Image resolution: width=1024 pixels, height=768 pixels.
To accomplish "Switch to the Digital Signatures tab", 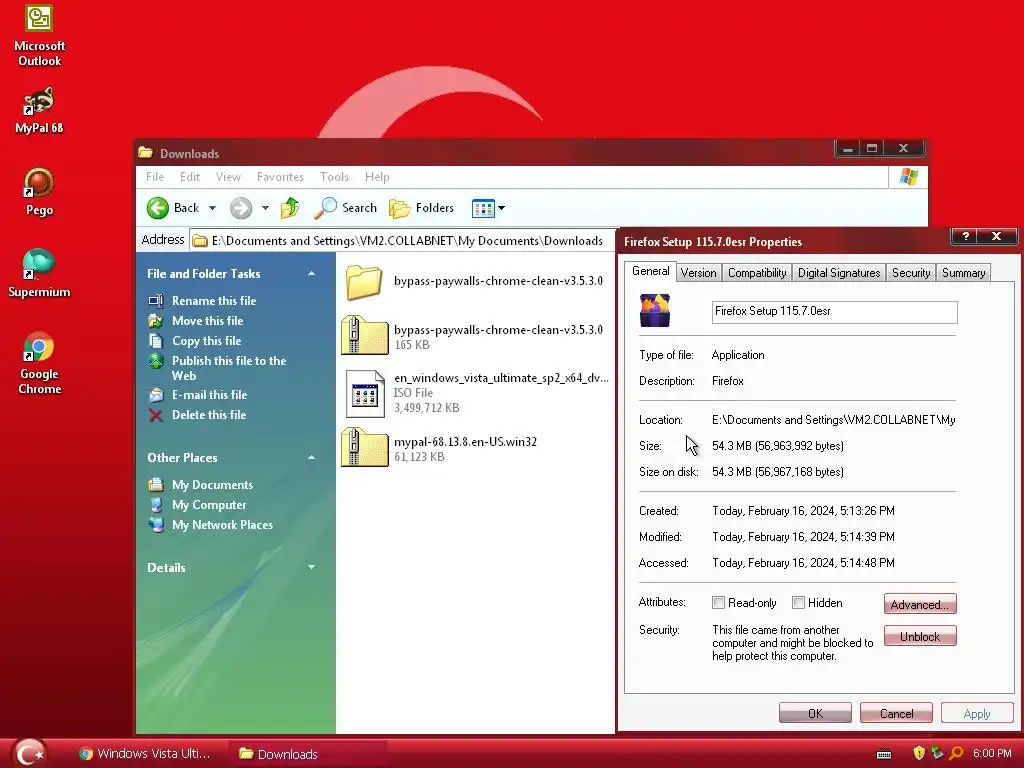I will click(x=839, y=273).
